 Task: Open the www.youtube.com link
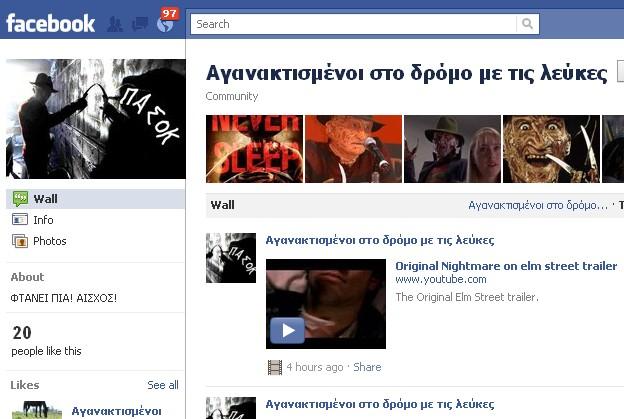point(441,279)
